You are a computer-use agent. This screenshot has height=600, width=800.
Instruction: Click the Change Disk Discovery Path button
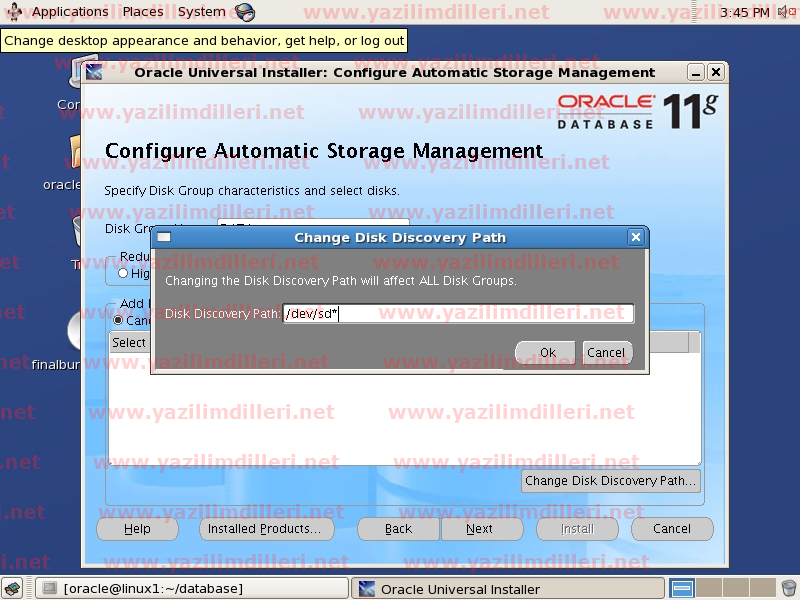(x=610, y=480)
